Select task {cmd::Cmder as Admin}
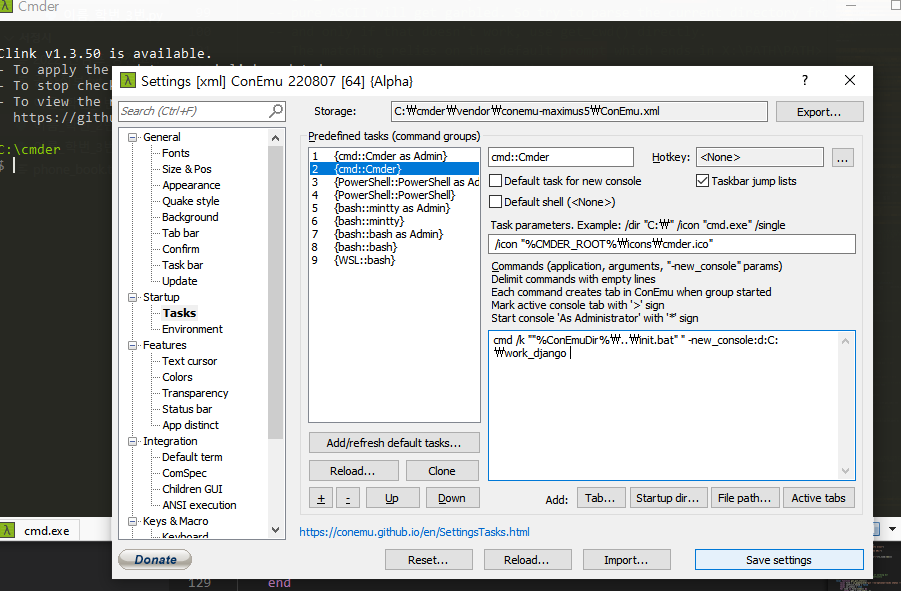Image resolution: width=901 pixels, height=591 pixels. [394, 156]
